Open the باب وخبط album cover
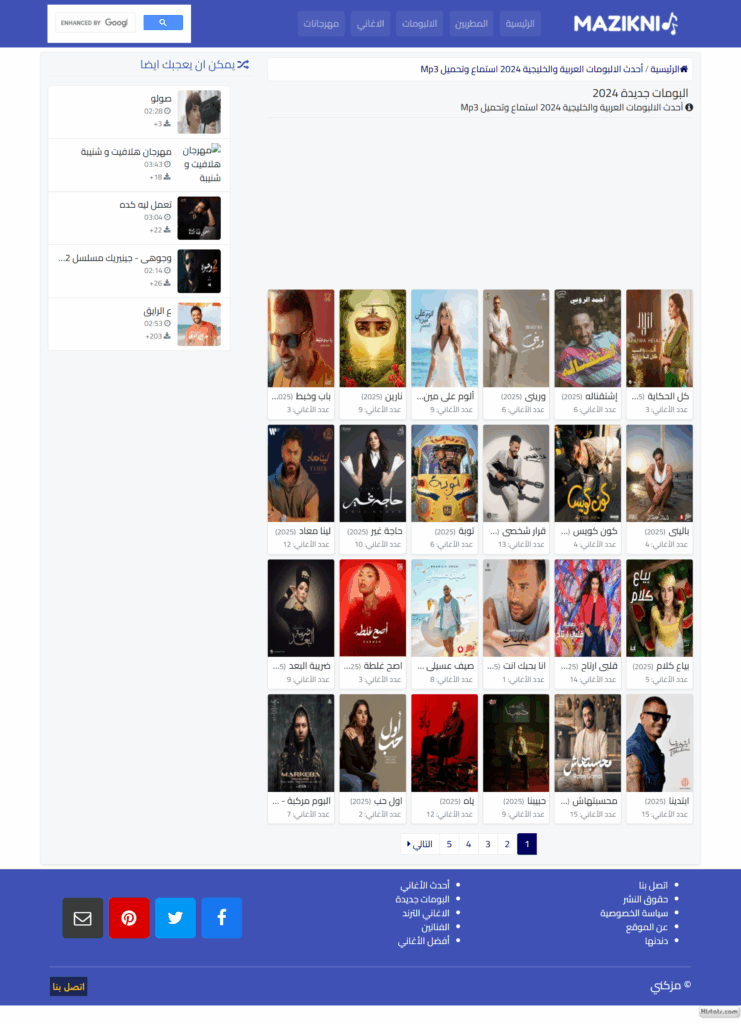741x1024 pixels. click(x=301, y=338)
